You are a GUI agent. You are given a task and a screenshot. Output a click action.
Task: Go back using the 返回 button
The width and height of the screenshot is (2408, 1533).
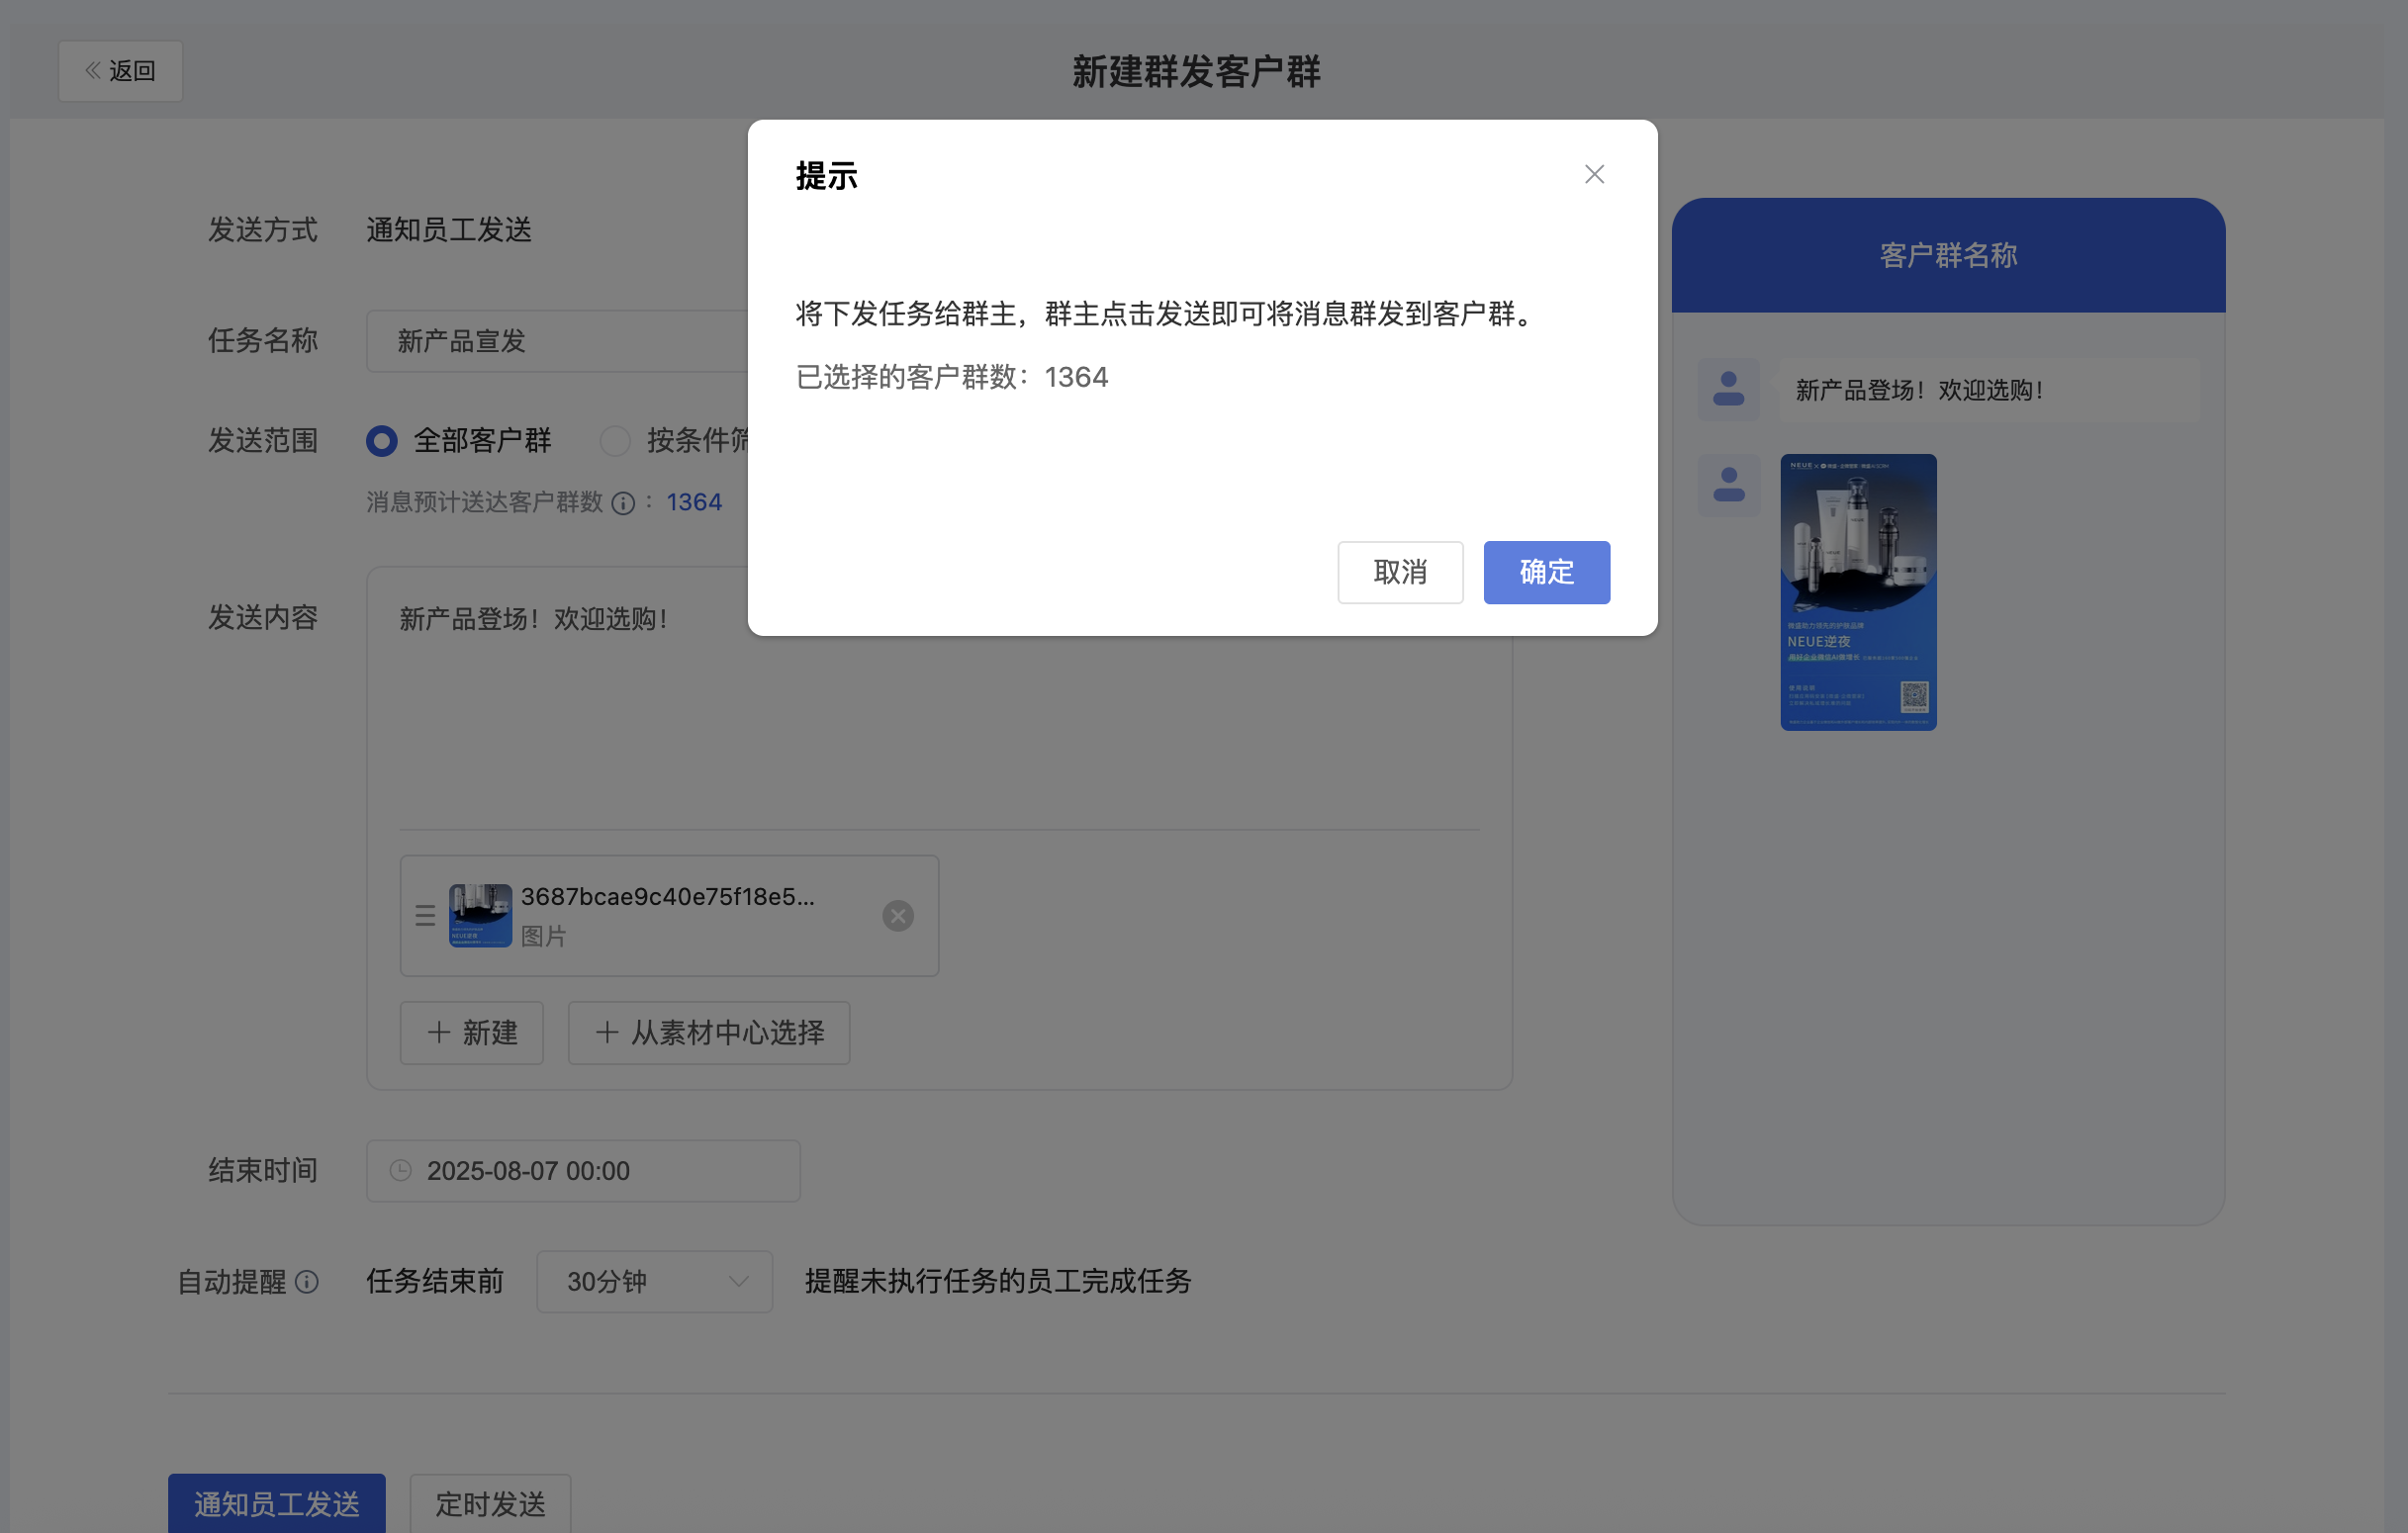tap(120, 71)
